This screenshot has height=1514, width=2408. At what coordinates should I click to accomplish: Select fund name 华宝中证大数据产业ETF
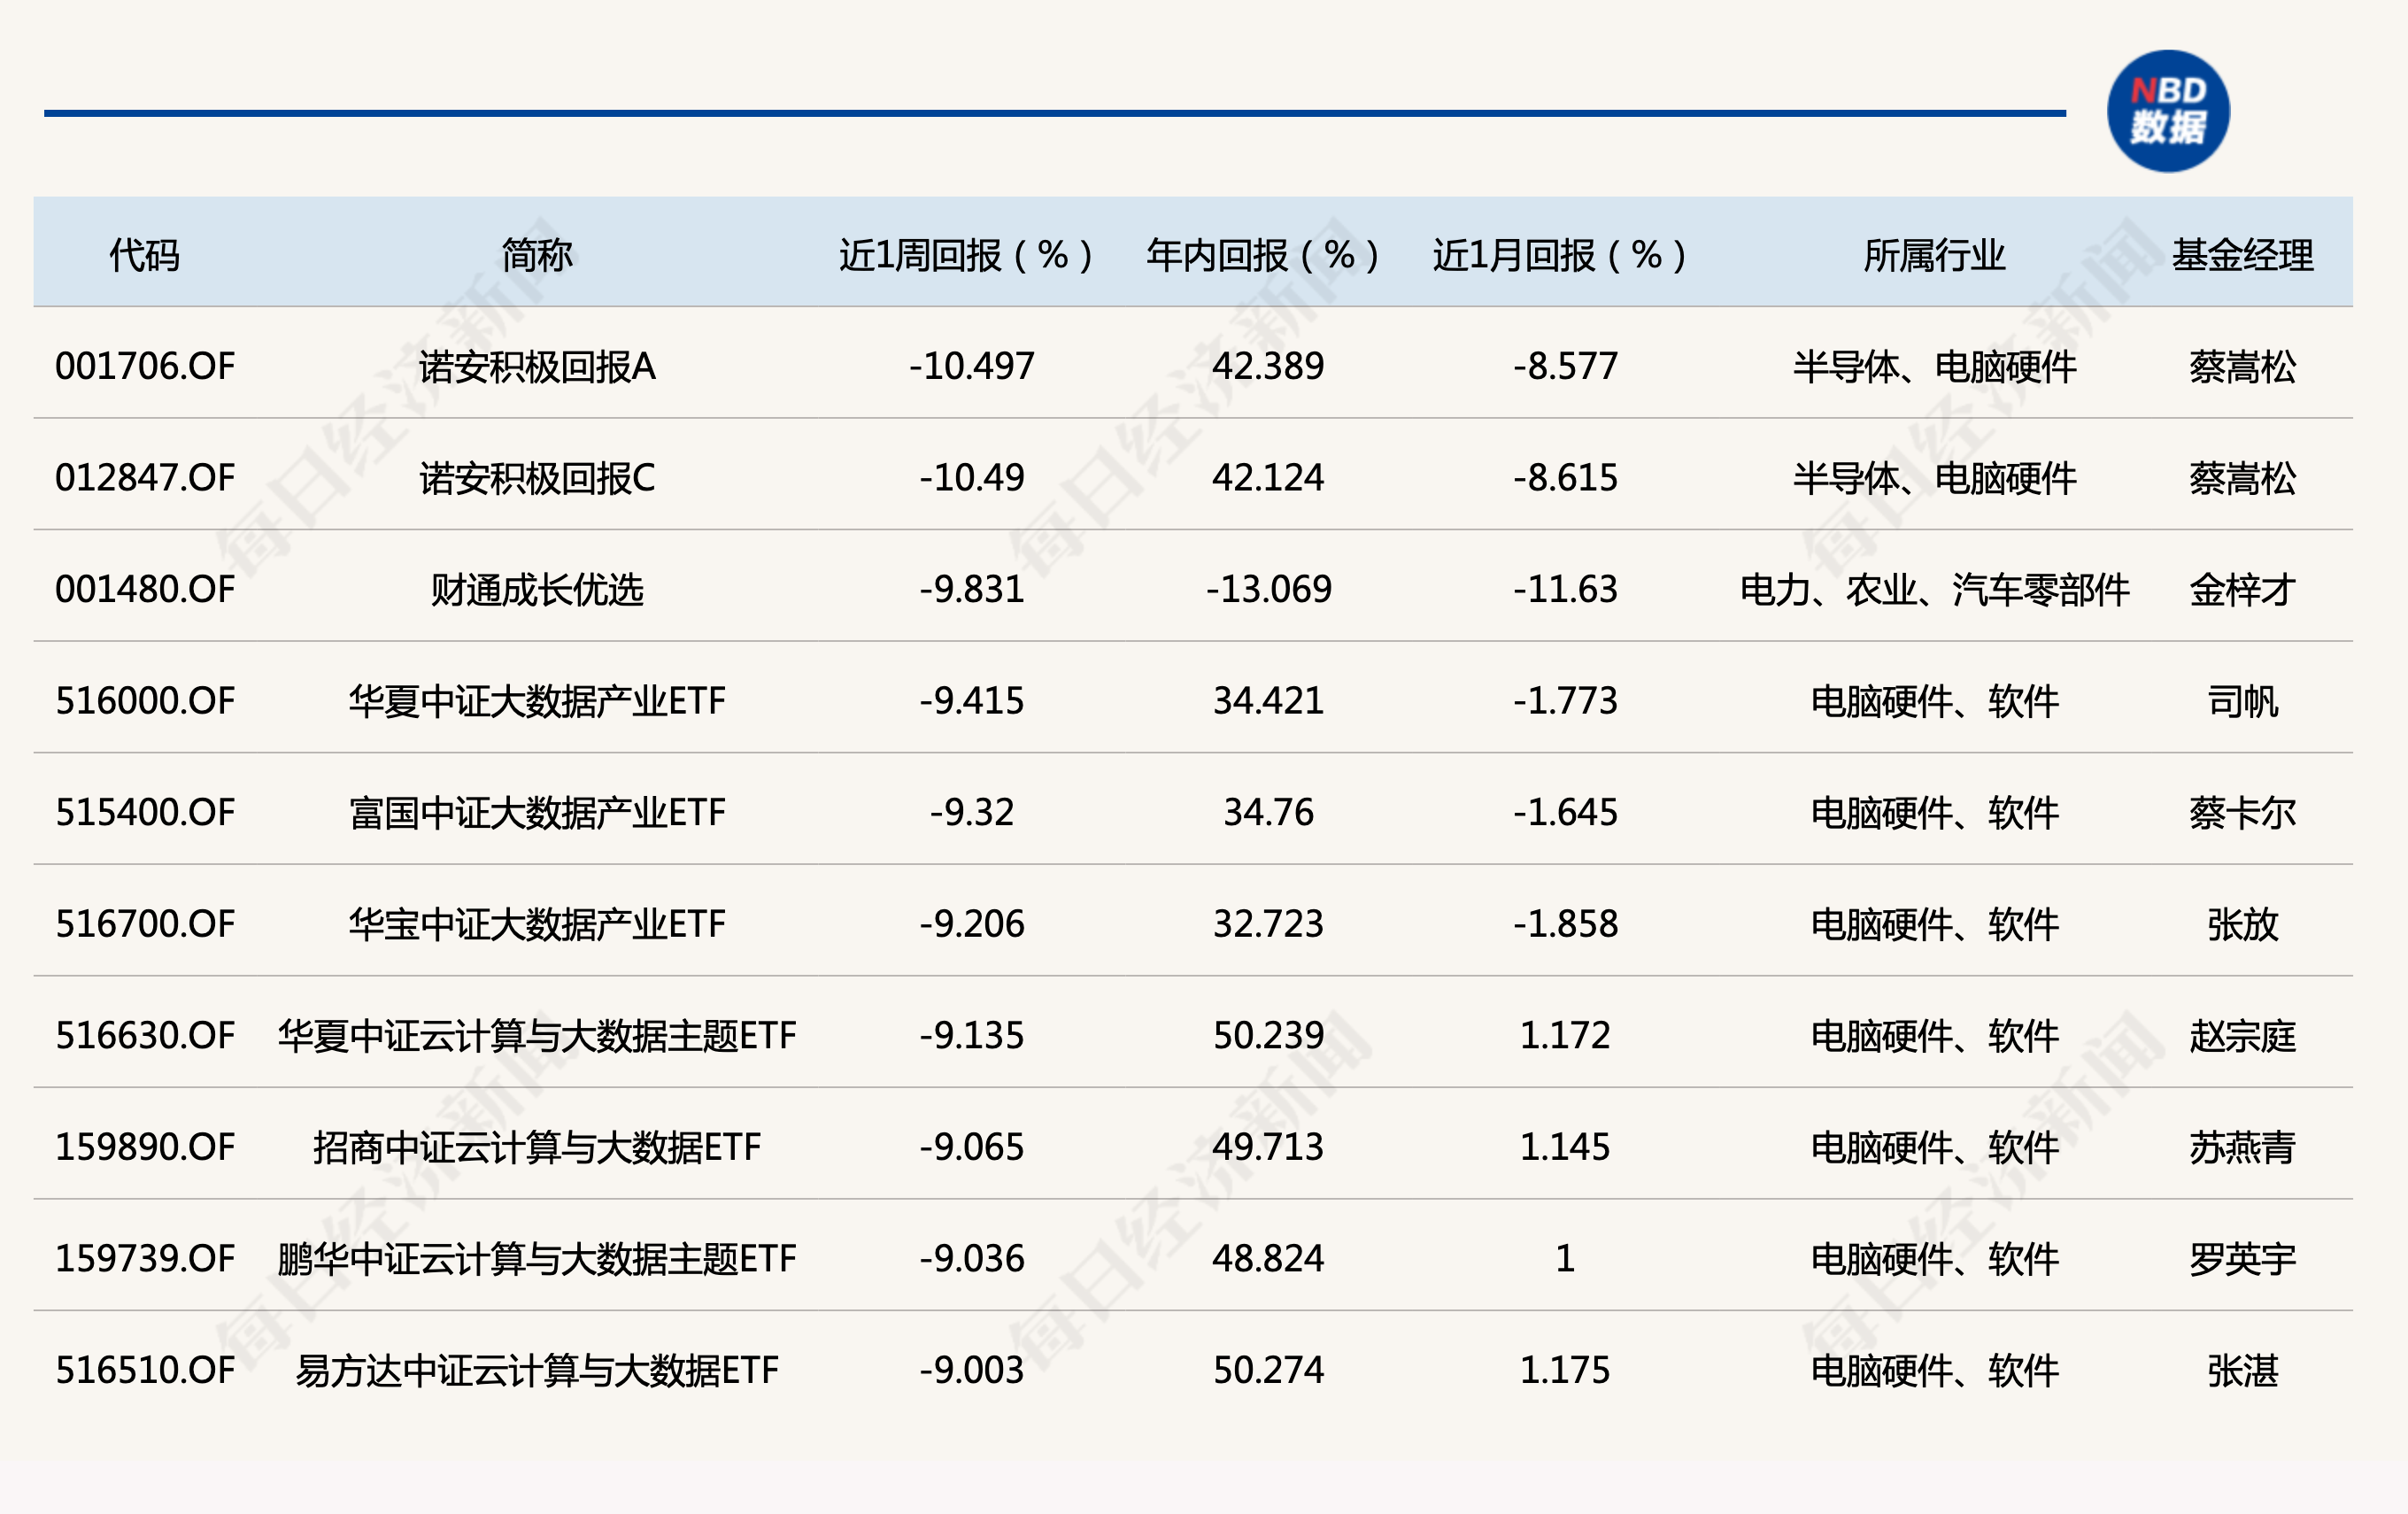pos(537,924)
